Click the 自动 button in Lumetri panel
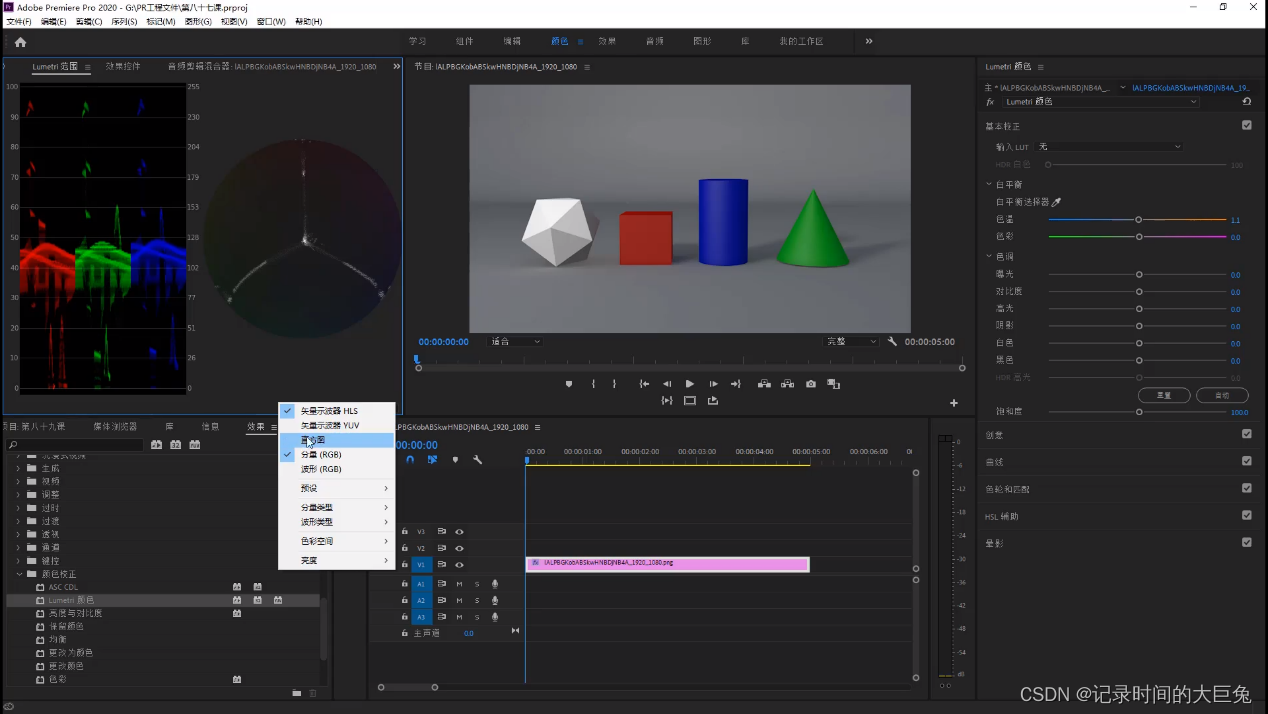The image size is (1268, 714). [x=1221, y=395]
